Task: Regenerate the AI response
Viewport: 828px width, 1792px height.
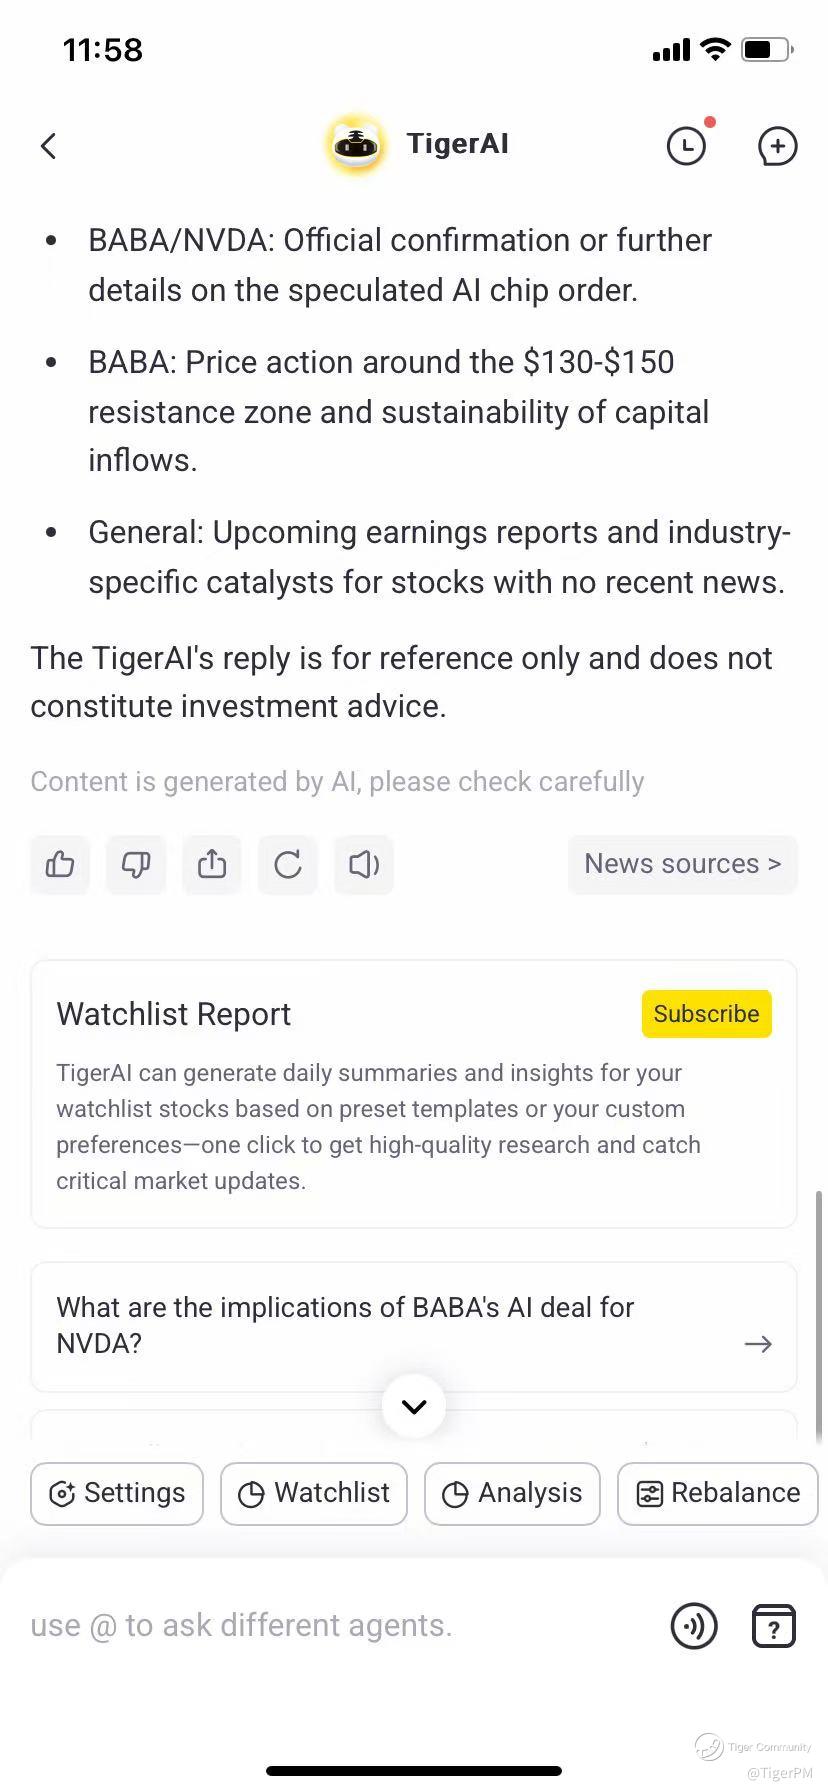Action: [288, 864]
